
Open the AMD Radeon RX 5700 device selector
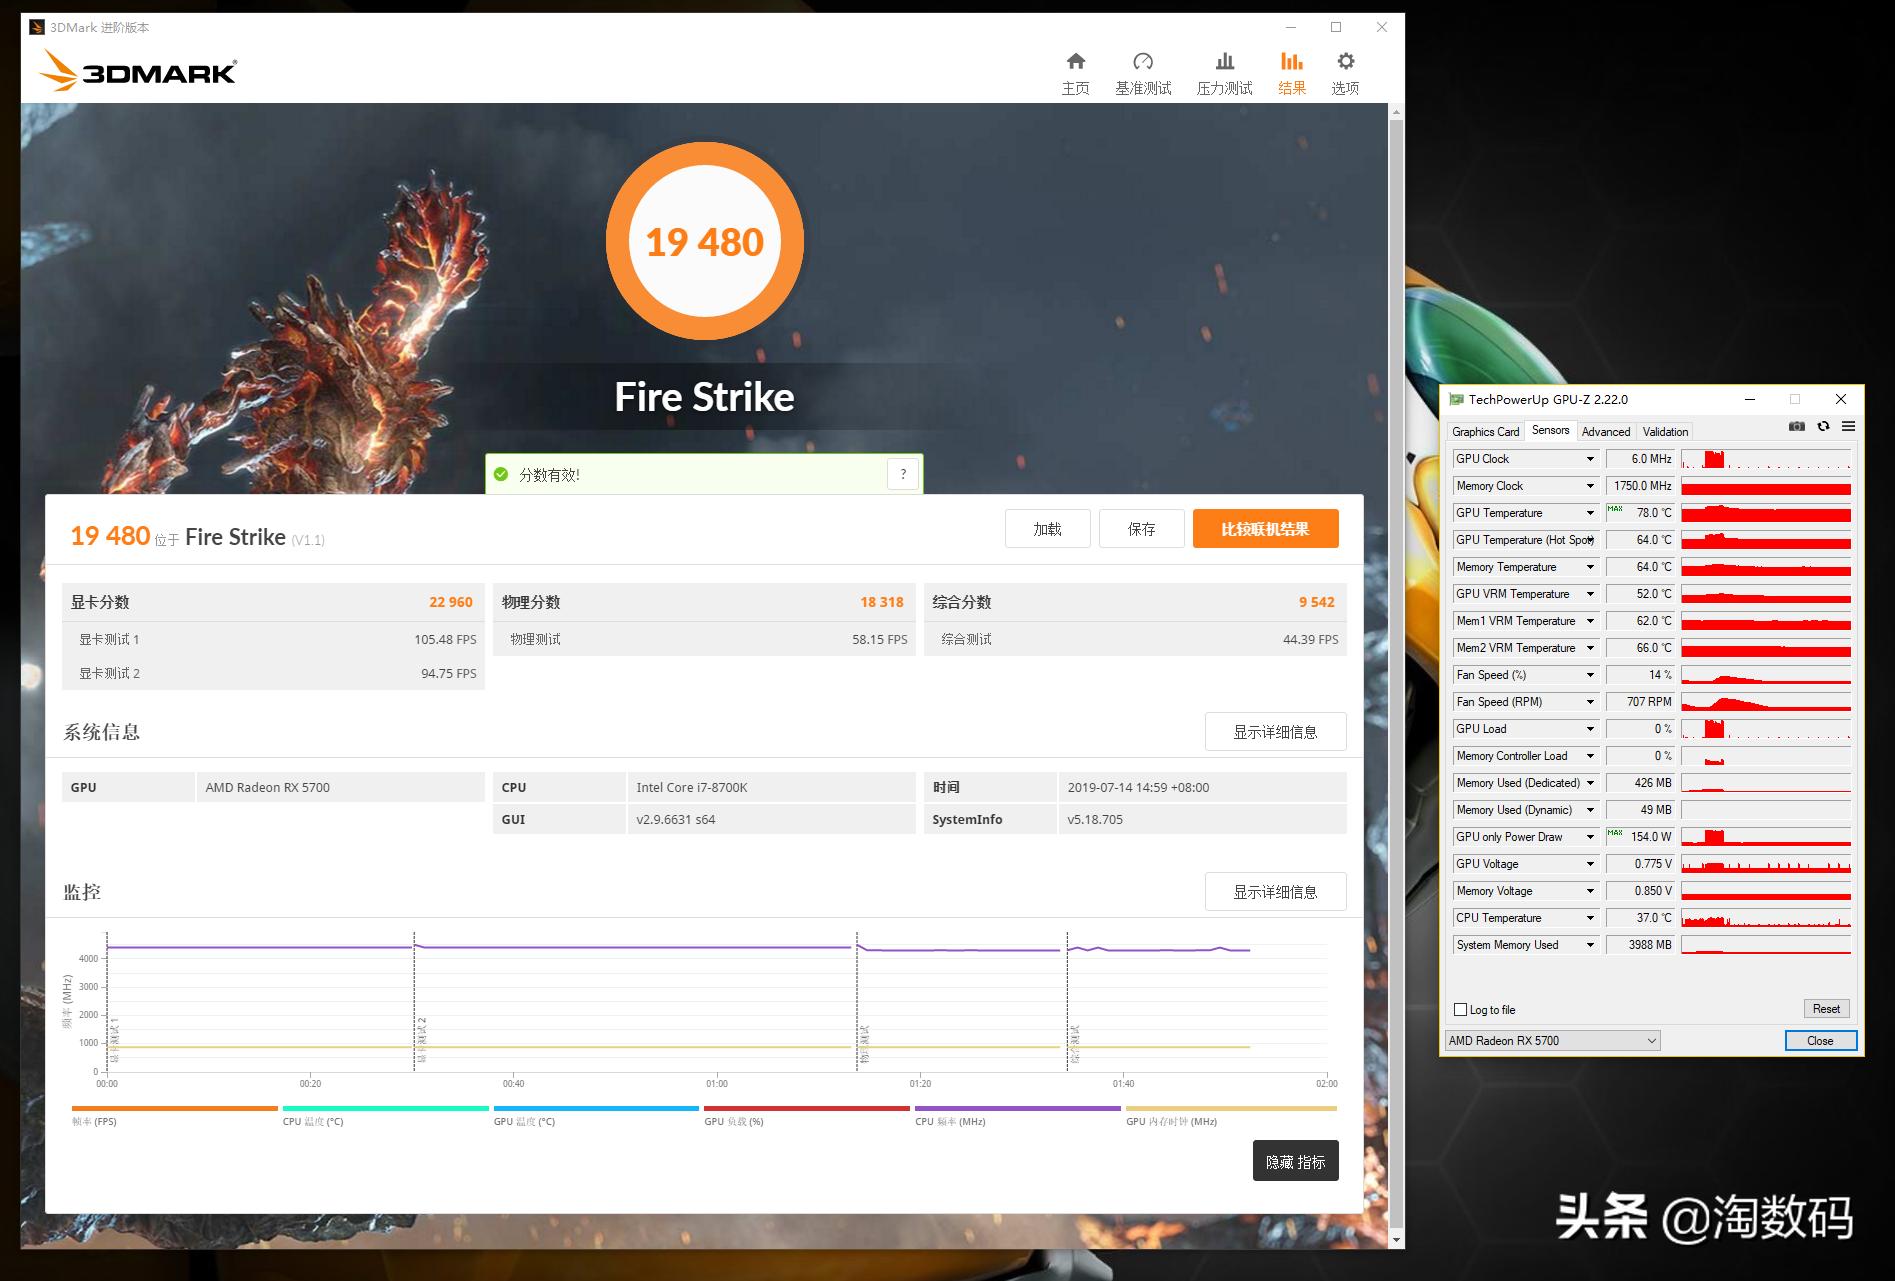pyautogui.click(x=1552, y=1040)
